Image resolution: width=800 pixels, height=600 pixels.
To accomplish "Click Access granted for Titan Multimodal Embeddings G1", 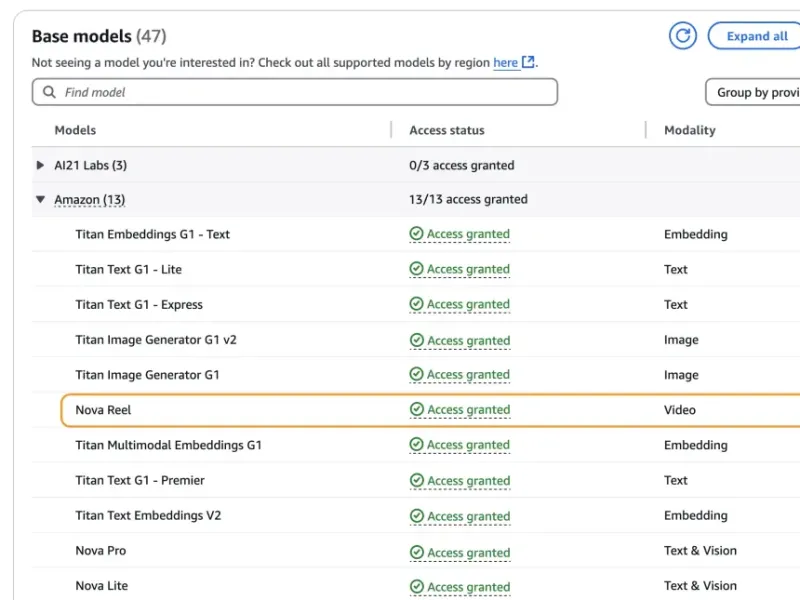I will tap(468, 445).
